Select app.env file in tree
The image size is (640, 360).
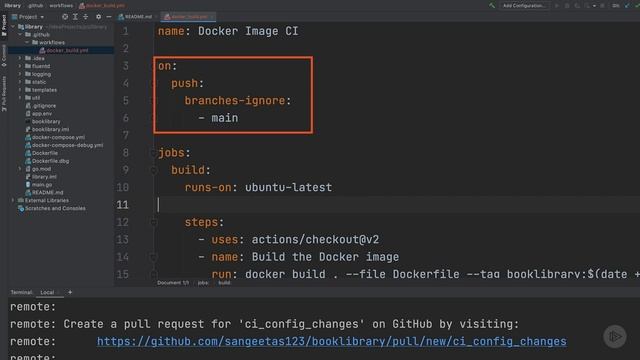pos(38,113)
